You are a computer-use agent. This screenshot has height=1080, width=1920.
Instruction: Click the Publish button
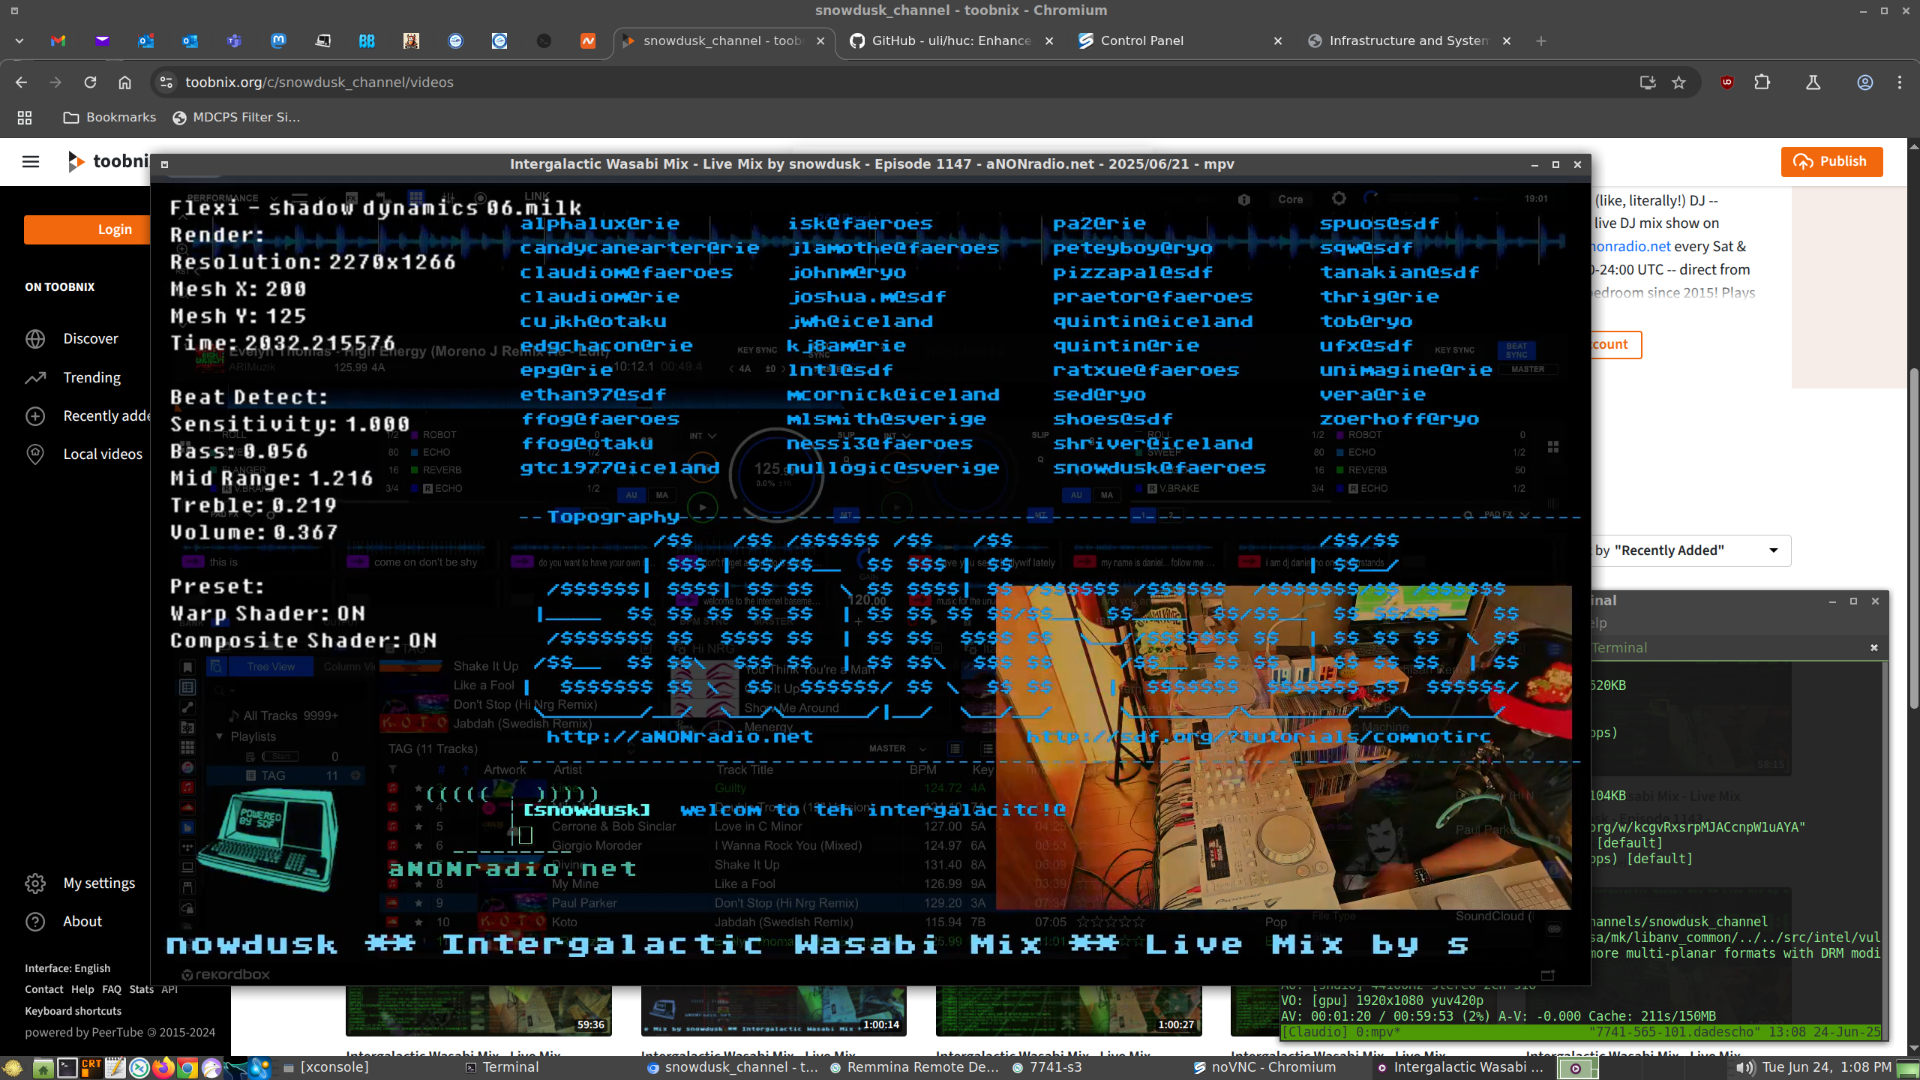click(1831, 161)
